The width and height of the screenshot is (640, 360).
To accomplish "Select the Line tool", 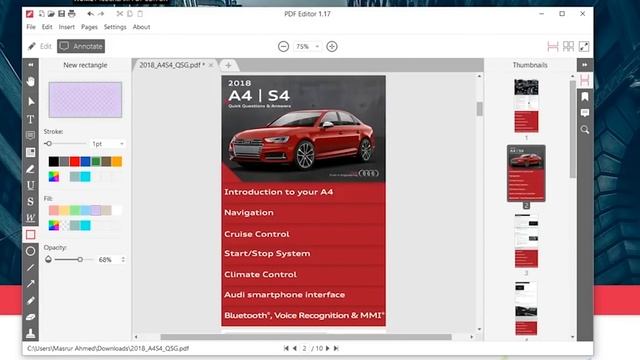I will pos(31,268).
